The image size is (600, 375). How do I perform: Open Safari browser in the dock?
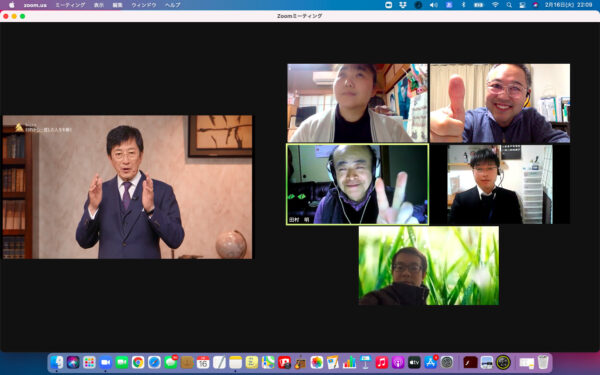(x=154, y=362)
